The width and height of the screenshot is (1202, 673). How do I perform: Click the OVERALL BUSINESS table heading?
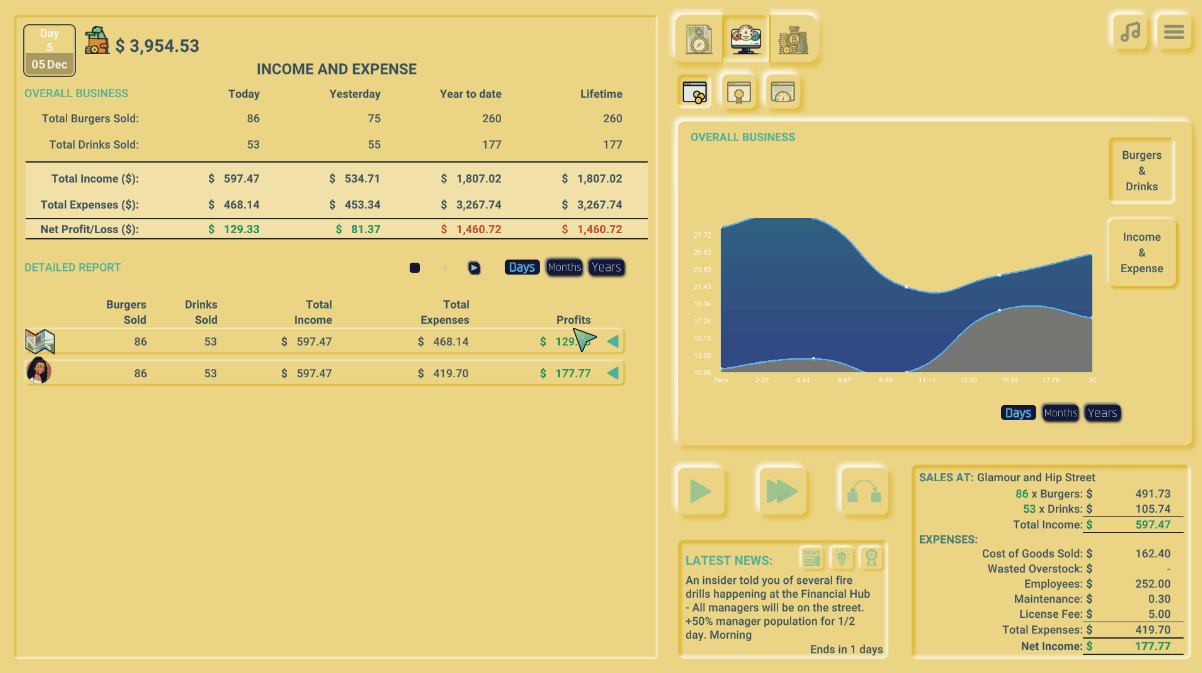[x=76, y=93]
